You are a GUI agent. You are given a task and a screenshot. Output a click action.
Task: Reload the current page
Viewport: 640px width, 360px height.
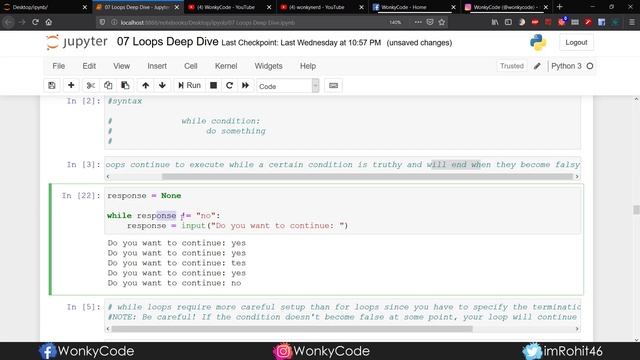pyautogui.click(x=36, y=22)
